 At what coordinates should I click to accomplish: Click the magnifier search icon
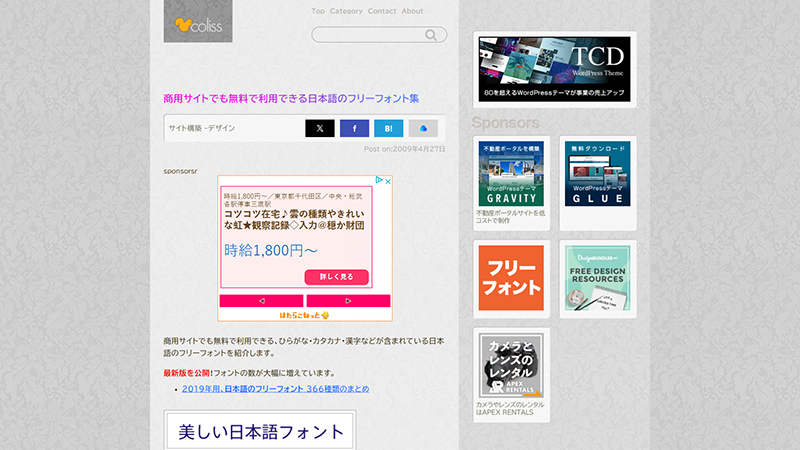(x=432, y=35)
